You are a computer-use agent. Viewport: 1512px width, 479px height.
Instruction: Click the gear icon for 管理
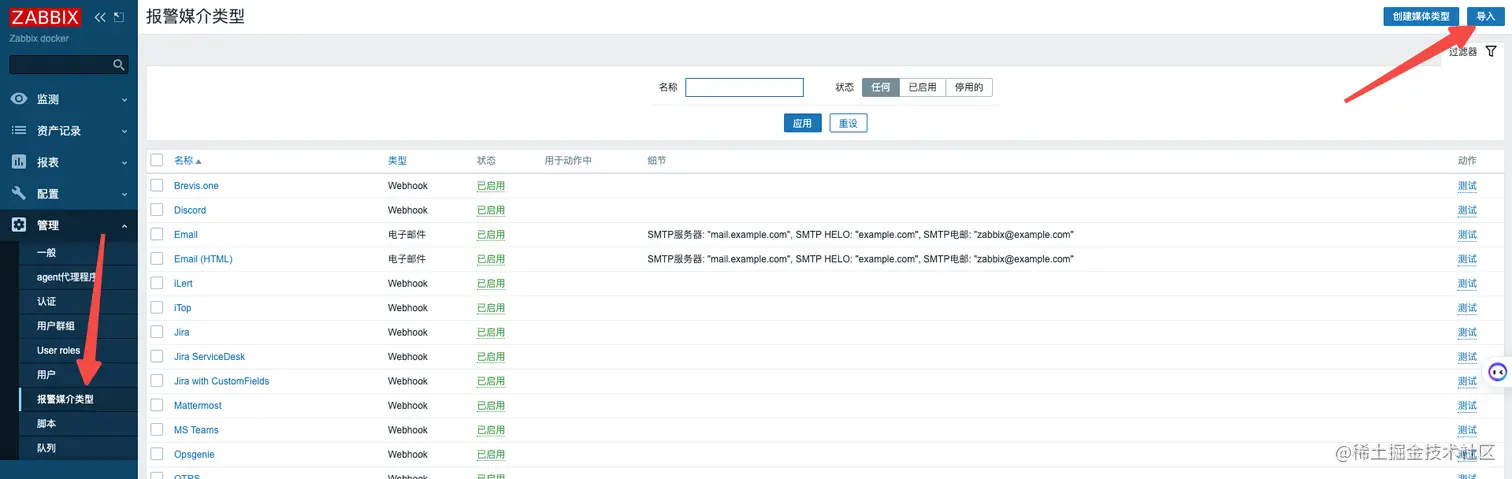pos(18,225)
